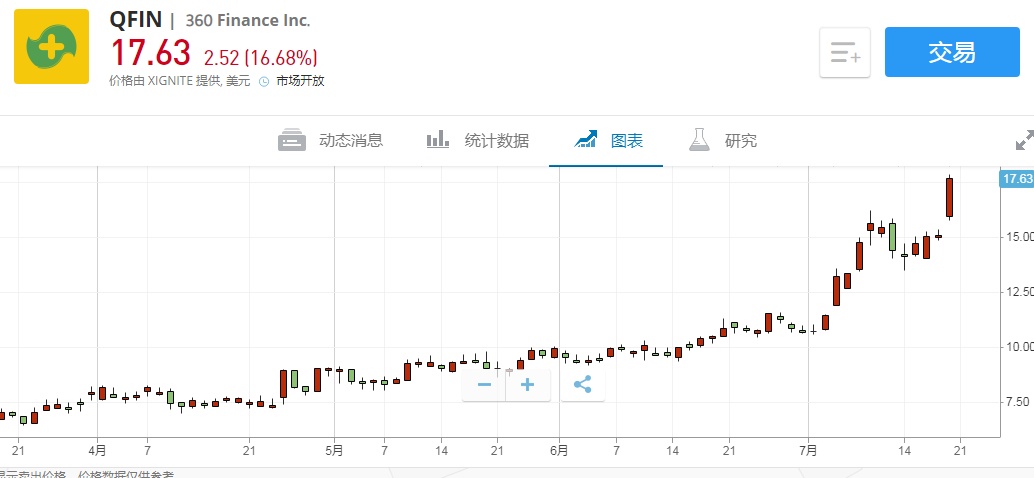The width and height of the screenshot is (1034, 478).
Task: Click the 4月 label on the time axis
Action: click(x=97, y=450)
